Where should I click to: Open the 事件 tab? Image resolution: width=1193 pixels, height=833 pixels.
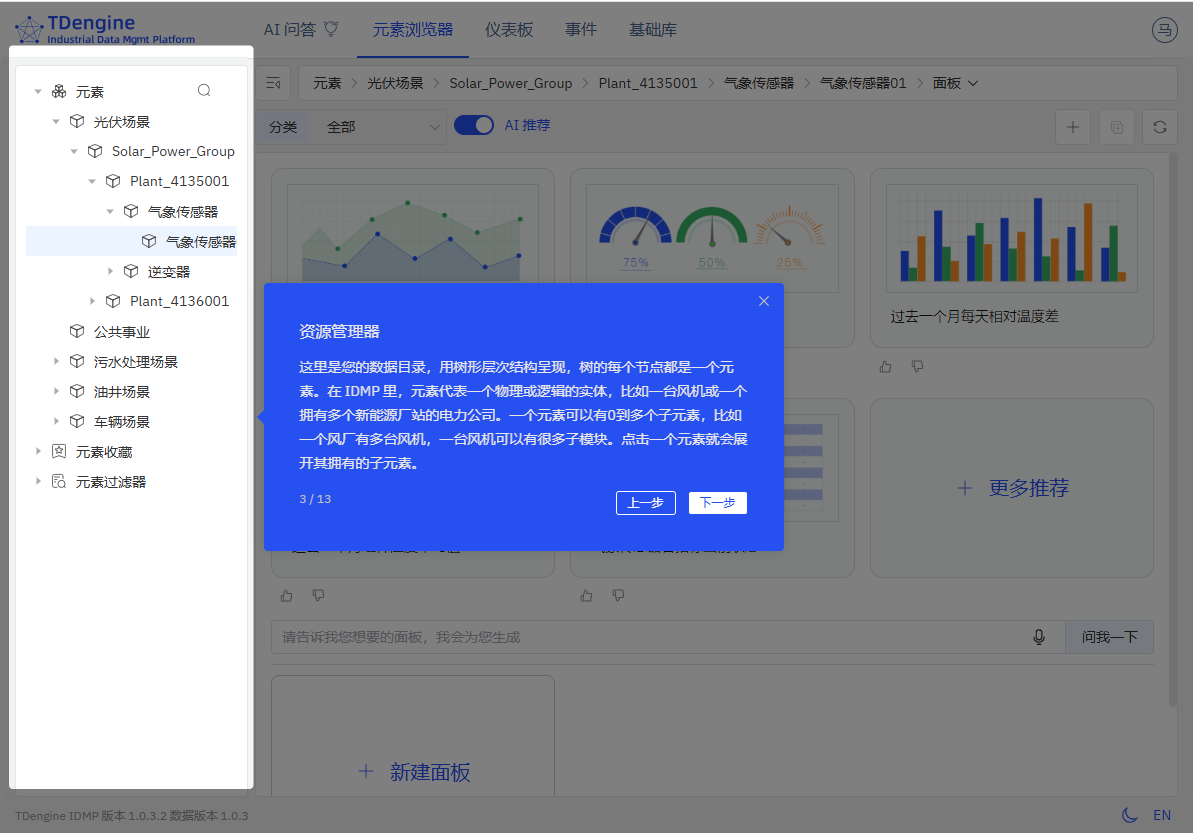tap(581, 30)
